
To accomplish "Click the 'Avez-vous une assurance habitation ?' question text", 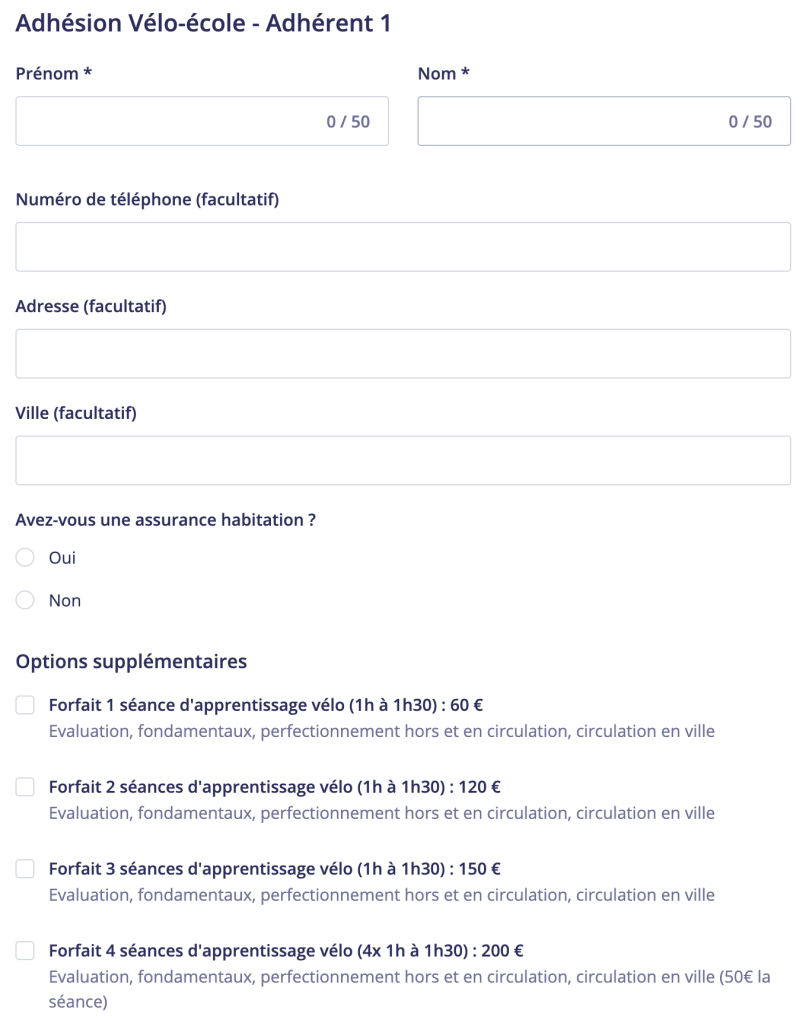I will tap(173, 520).
